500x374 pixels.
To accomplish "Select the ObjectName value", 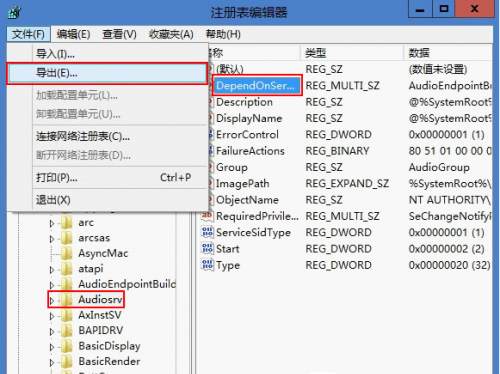I will tap(247, 200).
